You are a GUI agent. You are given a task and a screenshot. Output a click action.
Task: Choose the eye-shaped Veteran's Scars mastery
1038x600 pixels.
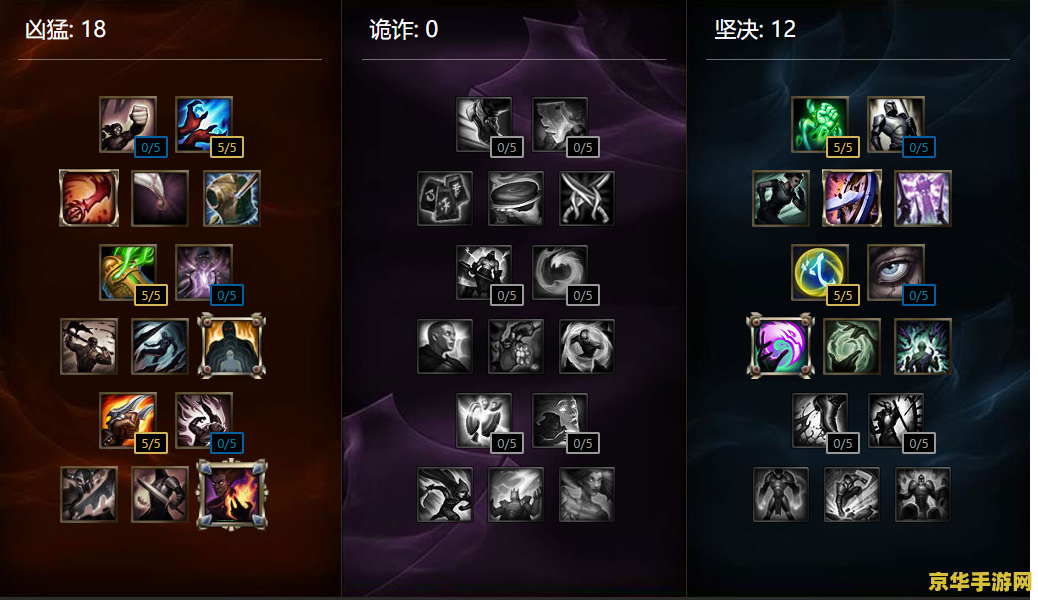[x=896, y=272]
